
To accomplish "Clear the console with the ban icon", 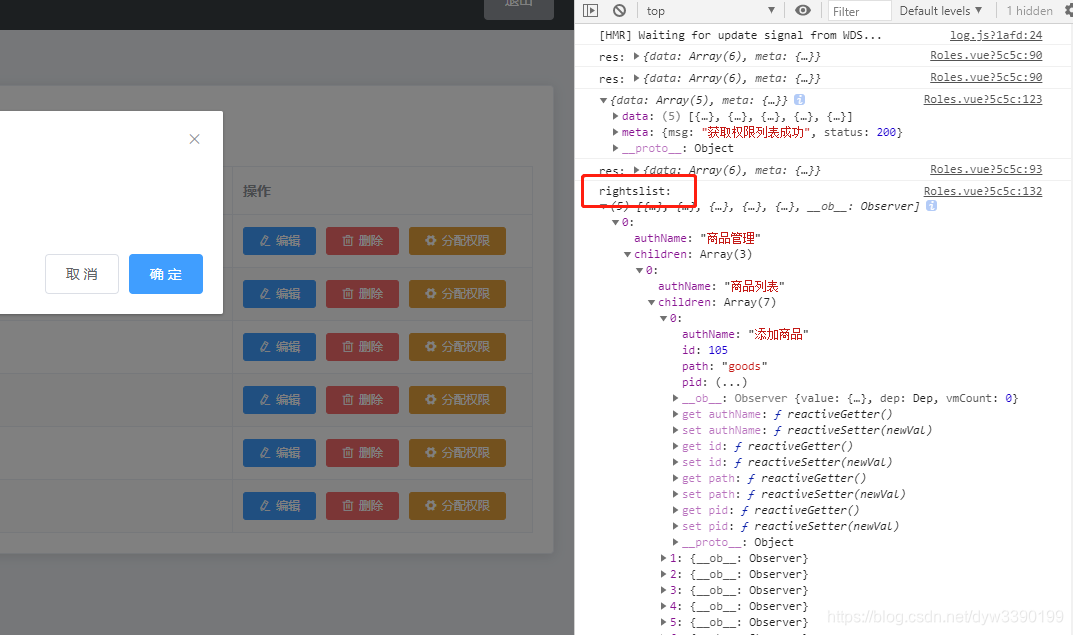I will pos(619,10).
